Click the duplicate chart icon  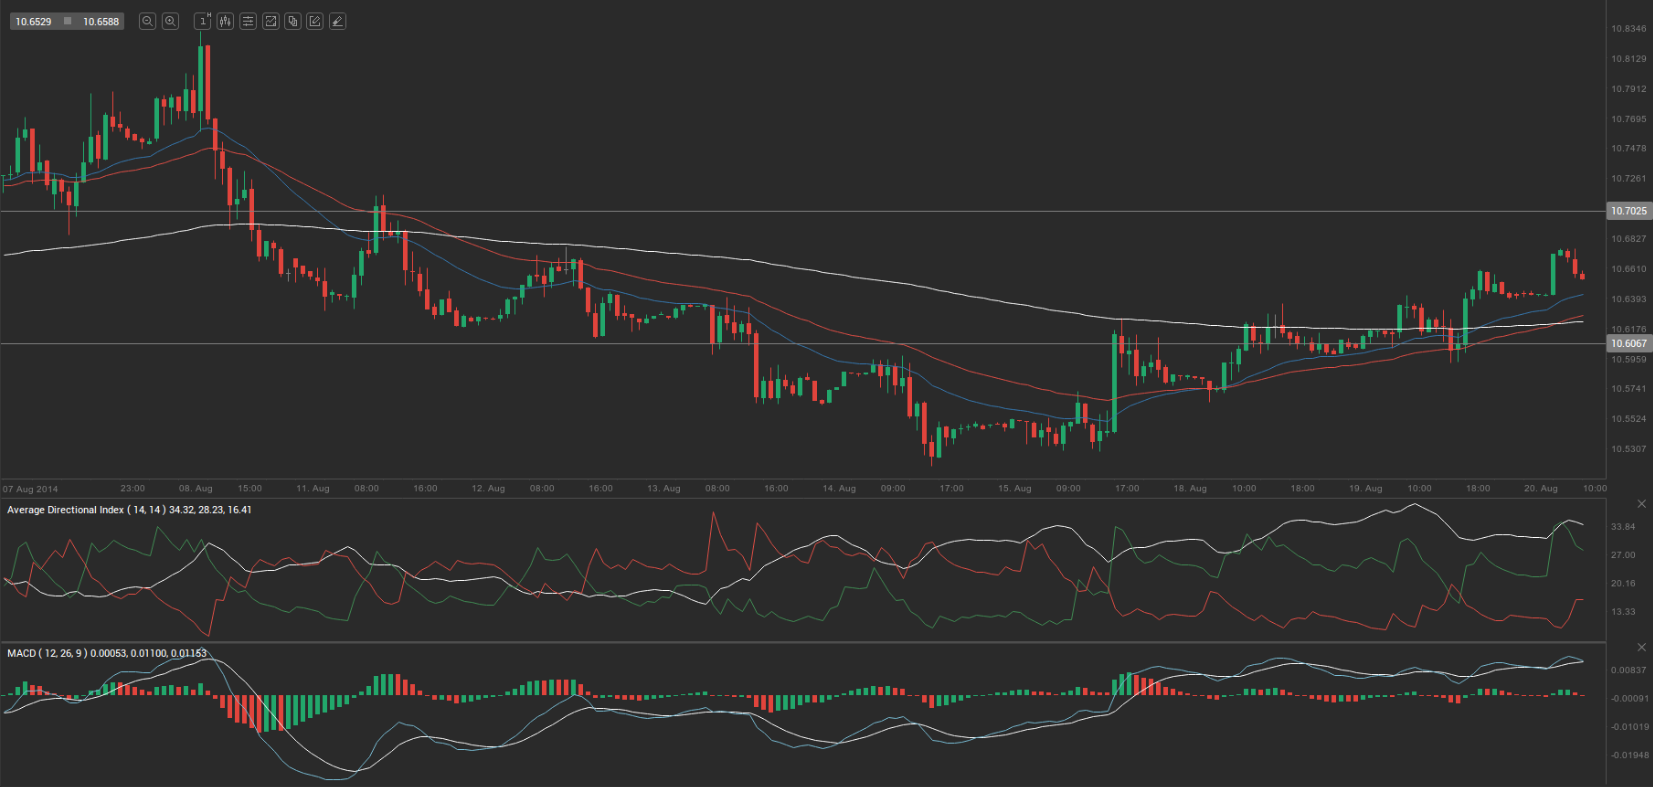coord(293,21)
